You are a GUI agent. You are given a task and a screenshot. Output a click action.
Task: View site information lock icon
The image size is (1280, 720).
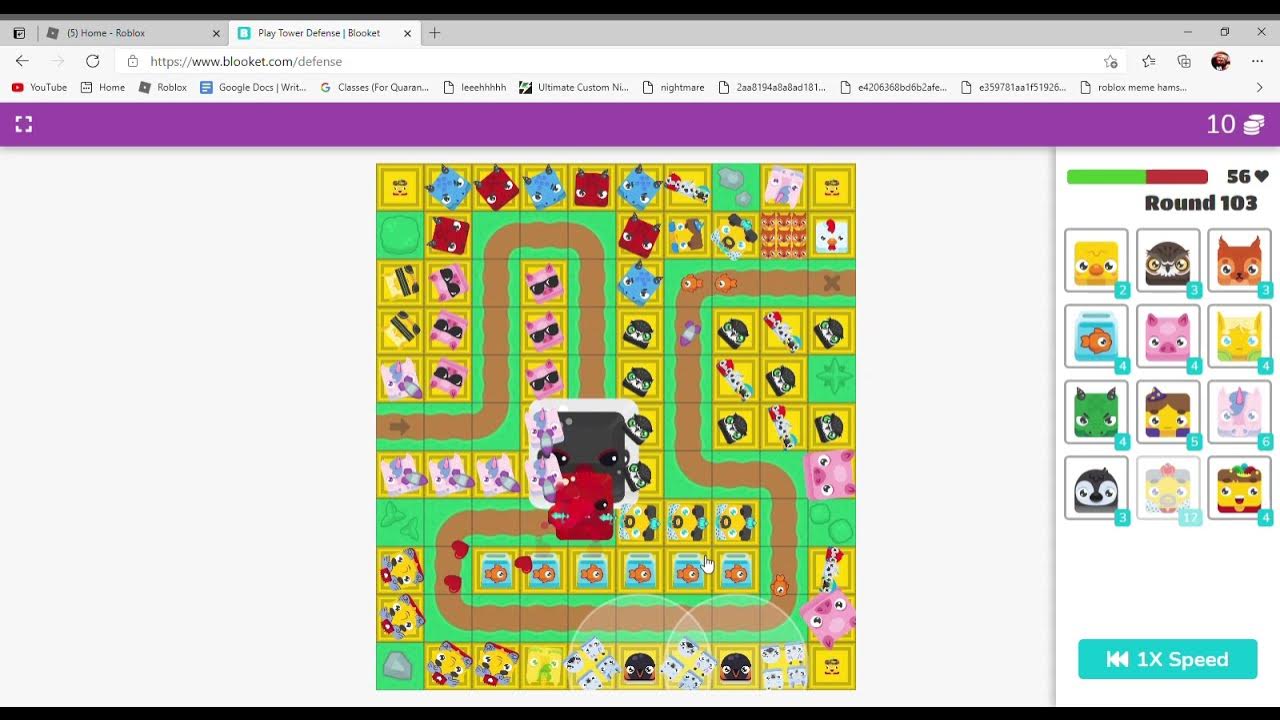(x=133, y=61)
